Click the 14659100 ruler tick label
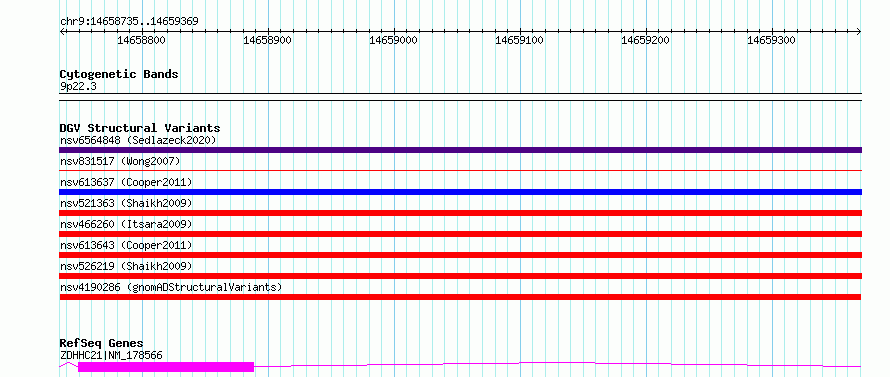This screenshot has width=890, height=377. point(519,40)
